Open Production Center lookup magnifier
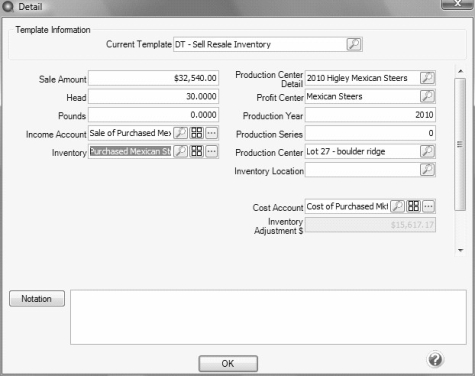 pos(427,151)
